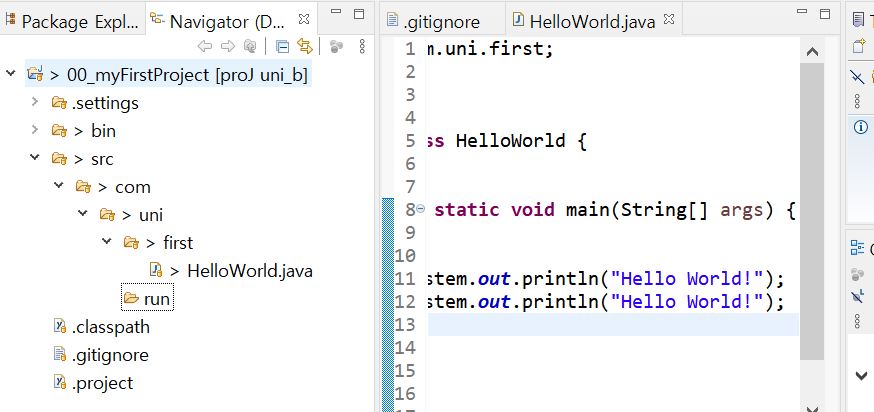The width and height of the screenshot is (874, 412).
Task: Collapse the first folder
Action: [106, 240]
